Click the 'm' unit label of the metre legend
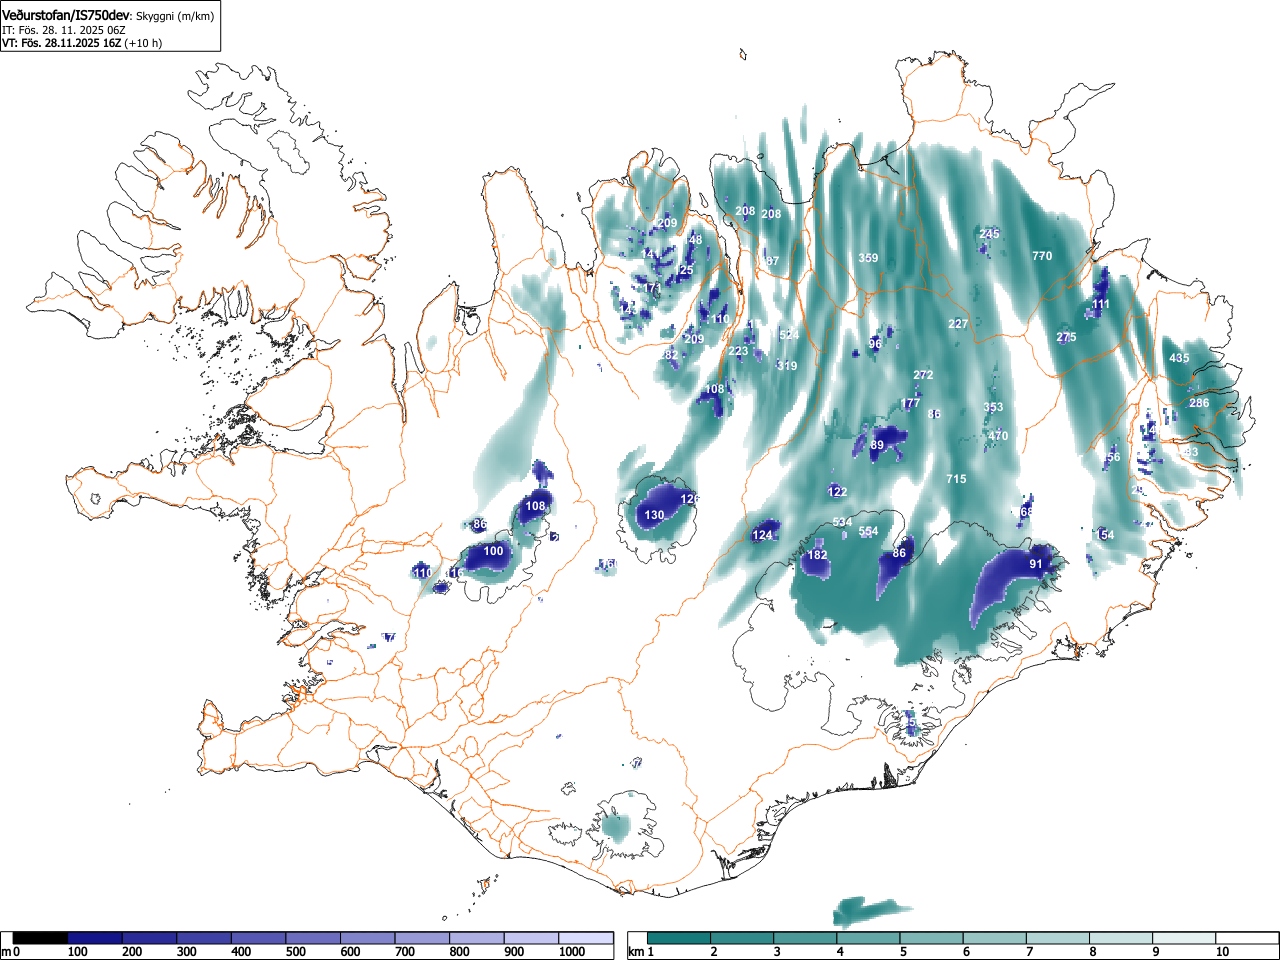Image resolution: width=1280 pixels, height=960 pixels. [x=6, y=952]
